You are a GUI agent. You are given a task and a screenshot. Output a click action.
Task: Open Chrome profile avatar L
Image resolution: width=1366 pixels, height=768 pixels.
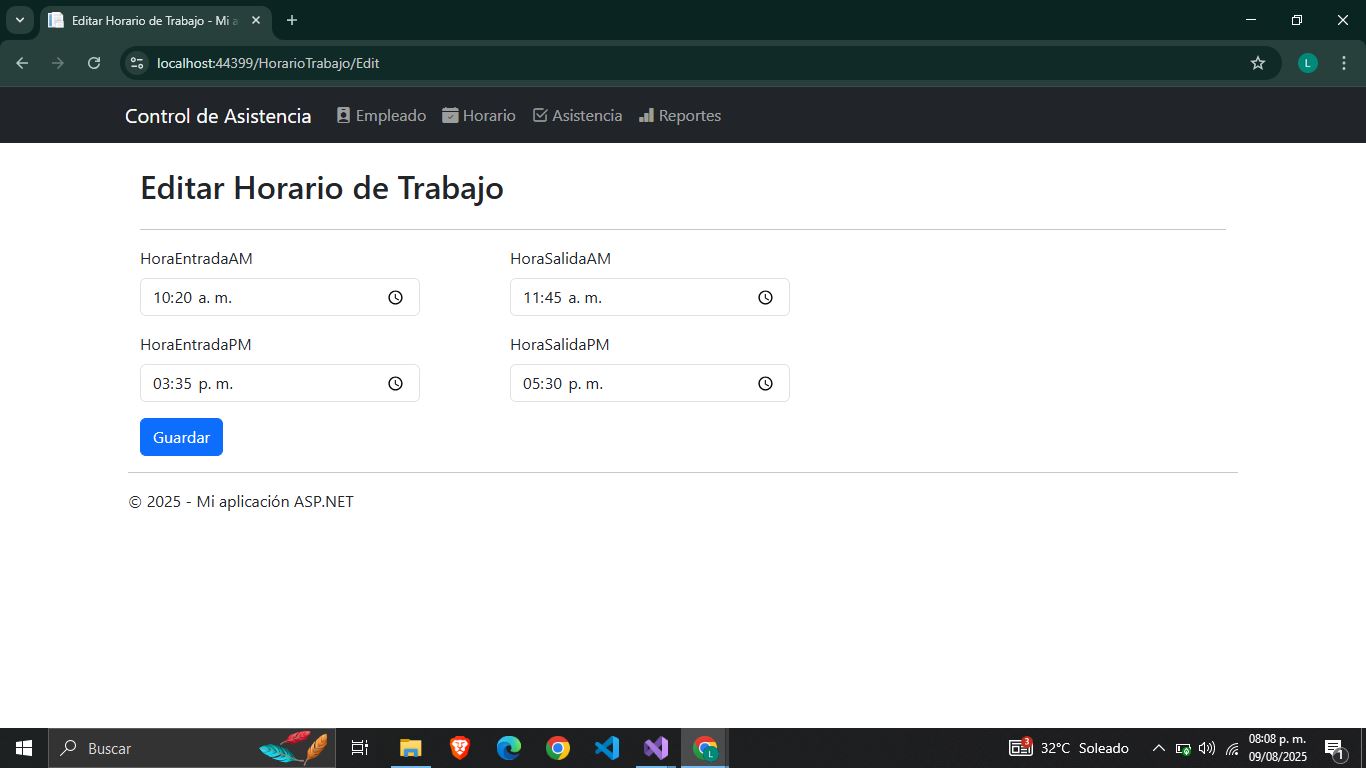tap(1308, 63)
